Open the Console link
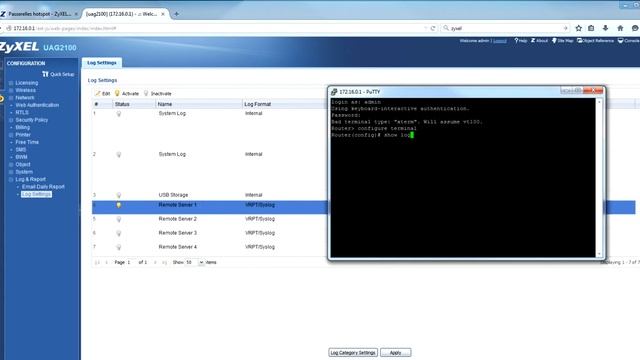This screenshot has height=360, width=640. (629, 41)
